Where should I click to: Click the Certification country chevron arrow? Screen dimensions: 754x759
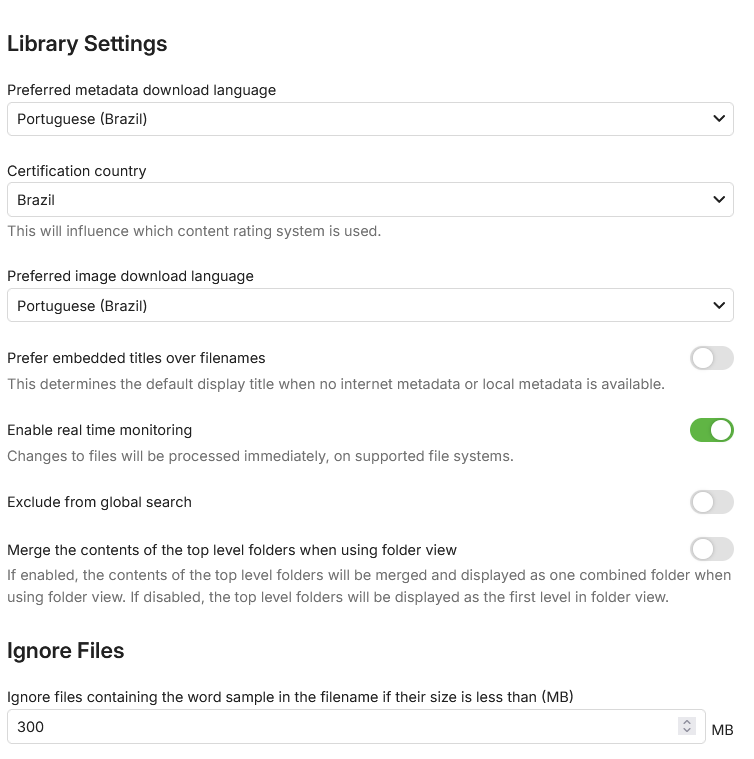click(x=718, y=200)
